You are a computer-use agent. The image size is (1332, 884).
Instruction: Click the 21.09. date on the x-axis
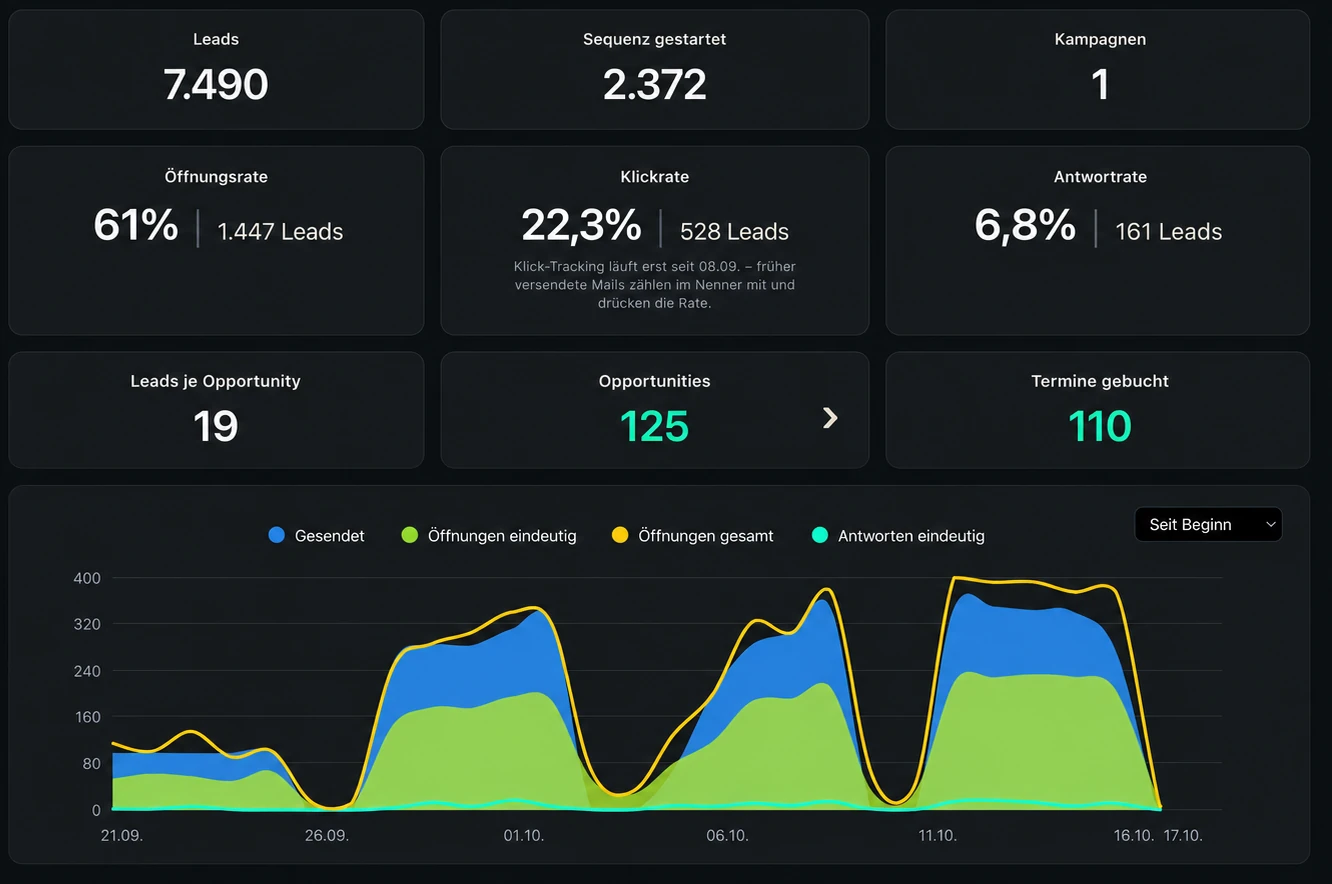(122, 835)
